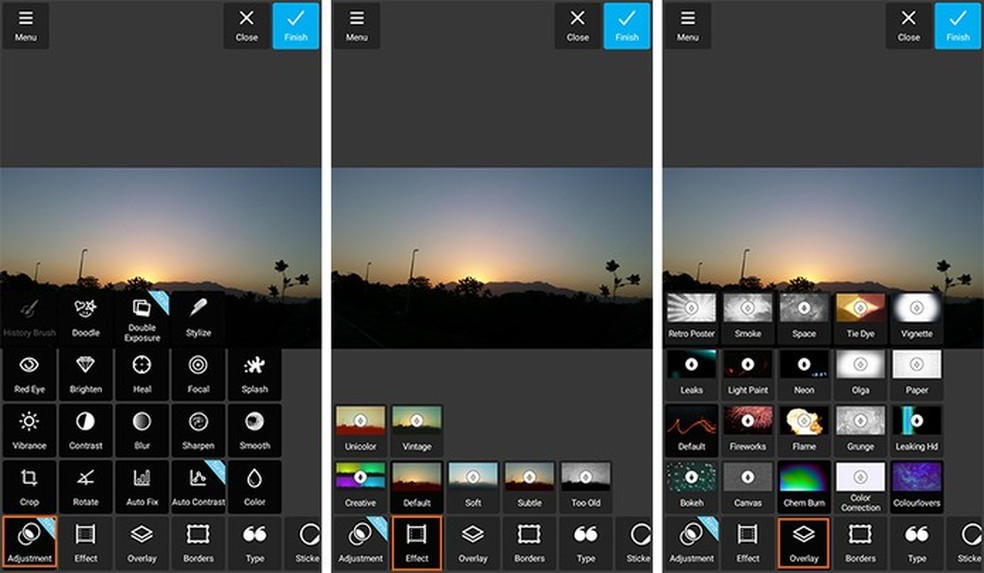Select the Grunge overlay pack

[x=860, y=431]
